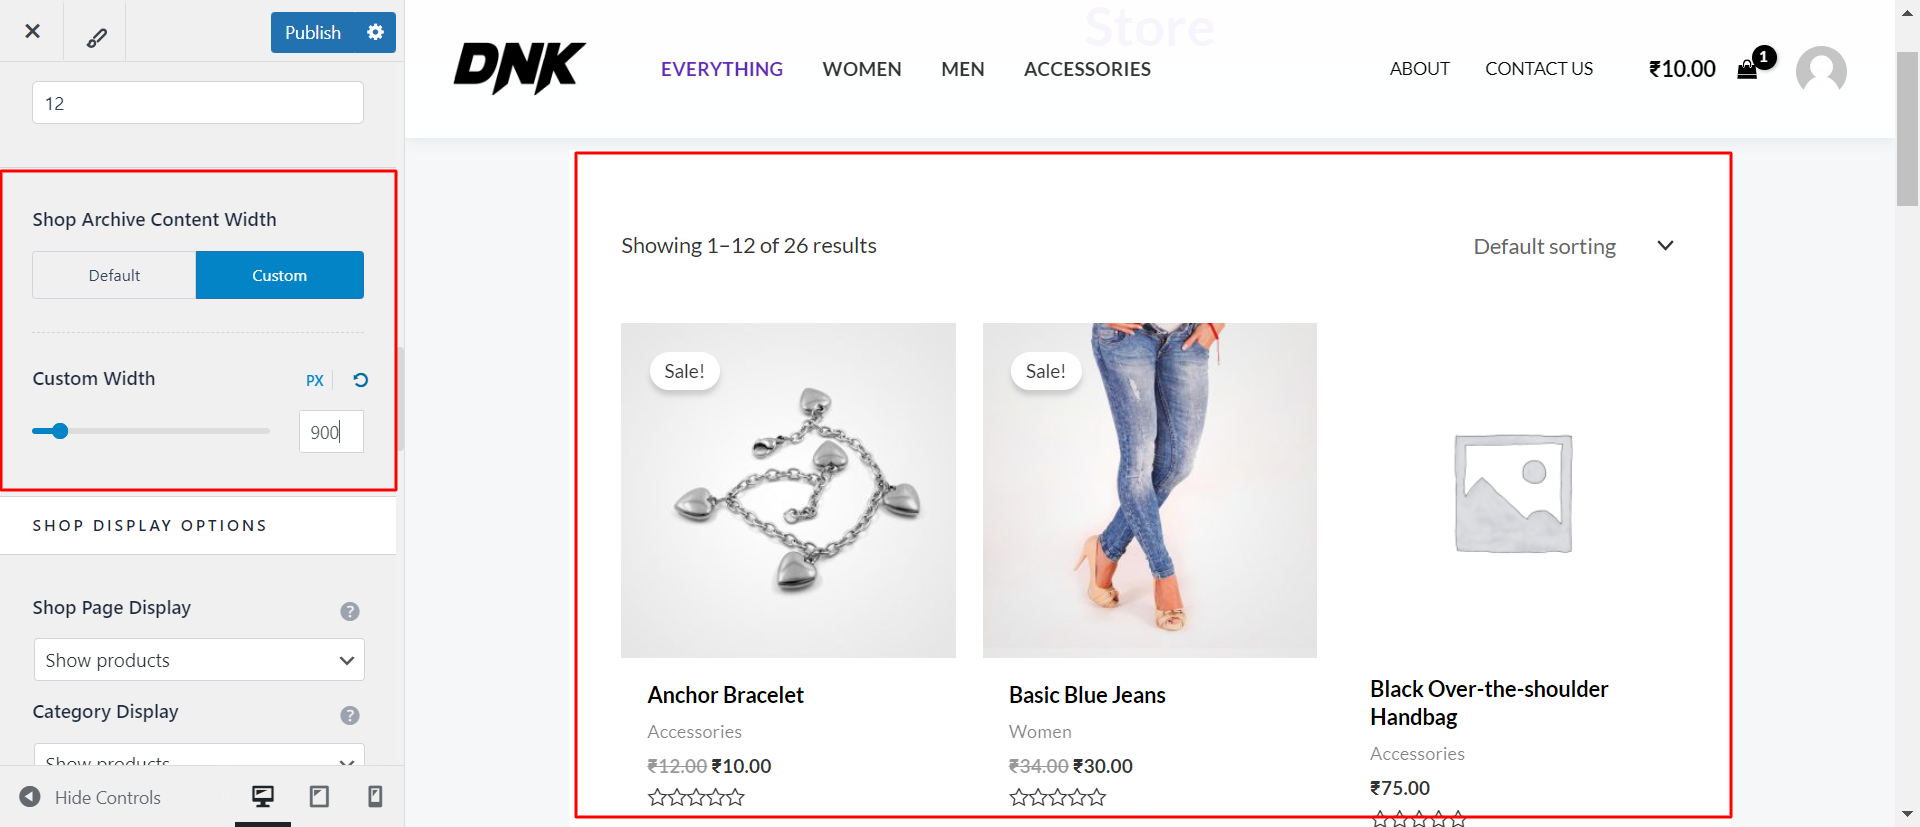Open the Category Display dropdown
The height and width of the screenshot is (827, 1920).
tap(198, 760)
